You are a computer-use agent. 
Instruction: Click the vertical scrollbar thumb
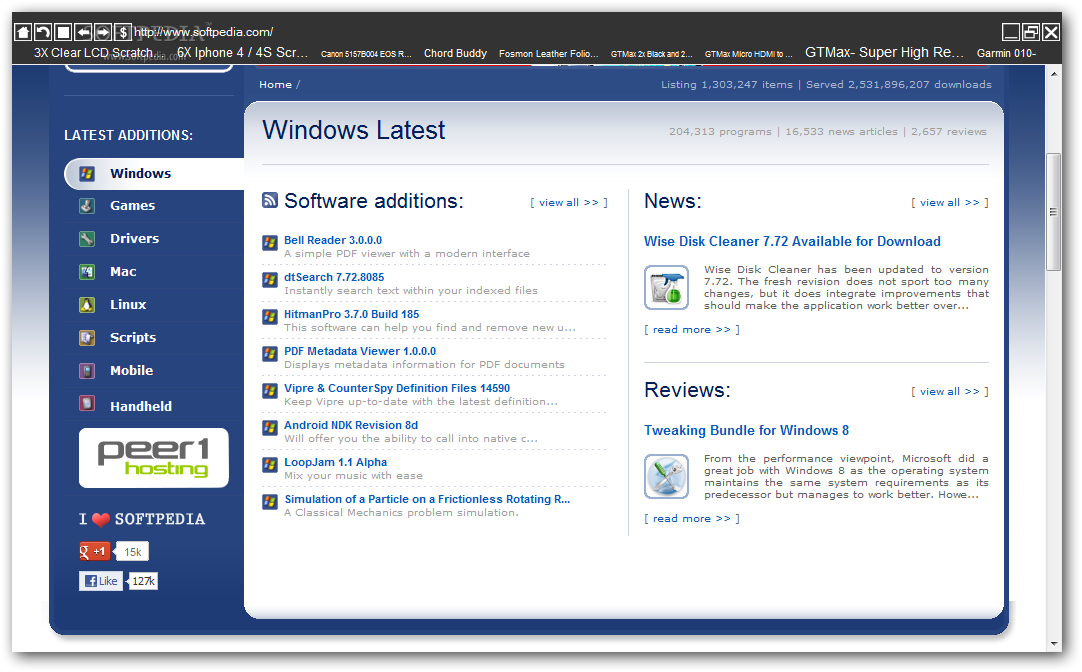[x=1053, y=212]
